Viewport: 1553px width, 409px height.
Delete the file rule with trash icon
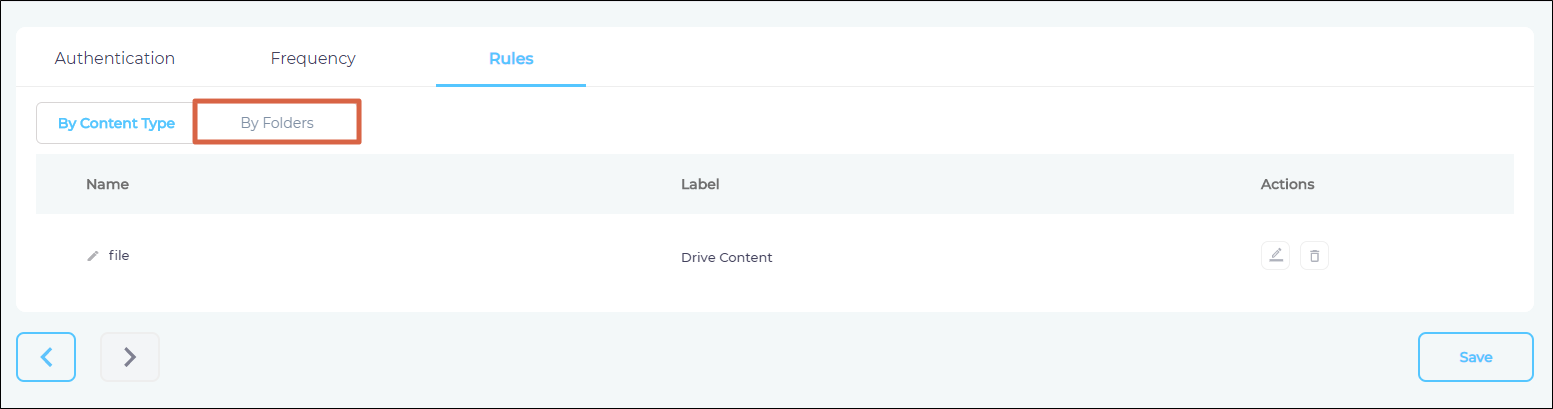pos(1314,256)
